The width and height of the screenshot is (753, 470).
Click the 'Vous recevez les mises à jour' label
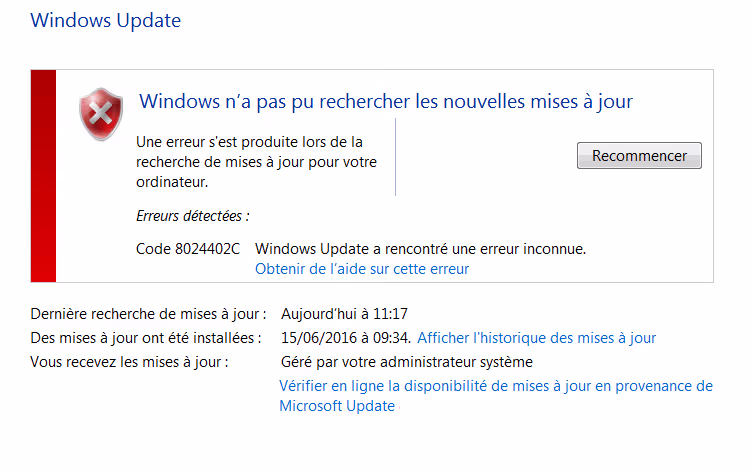(x=129, y=362)
